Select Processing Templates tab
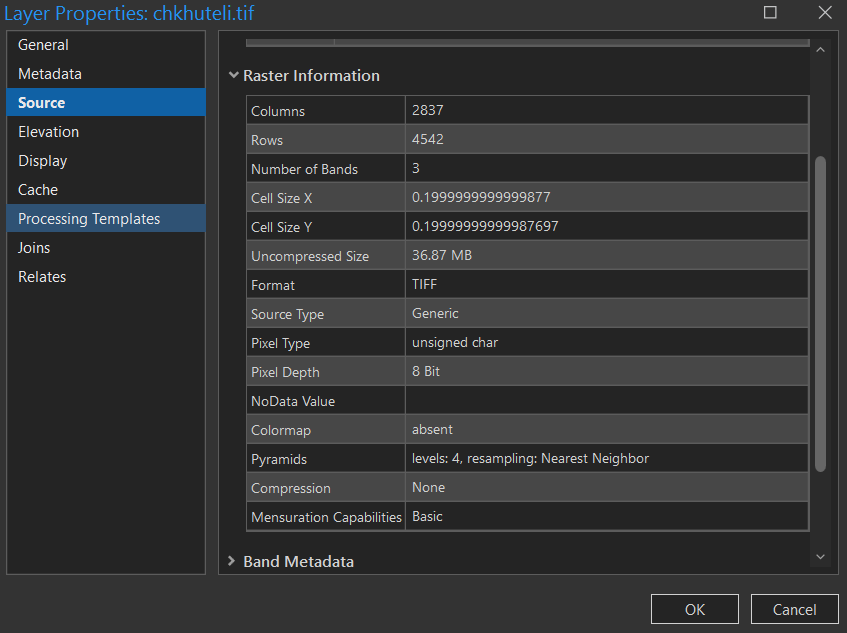The image size is (847, 633). point(89,219)
